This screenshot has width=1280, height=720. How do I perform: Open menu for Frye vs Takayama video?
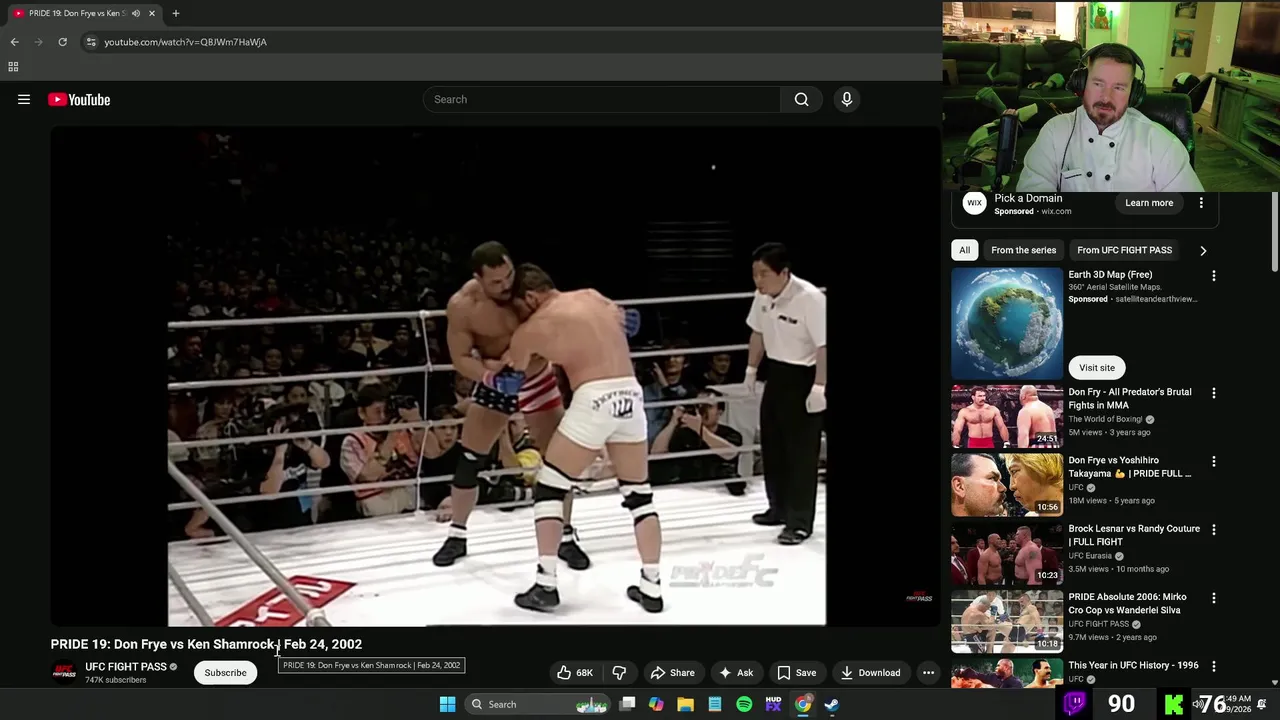1213,462
